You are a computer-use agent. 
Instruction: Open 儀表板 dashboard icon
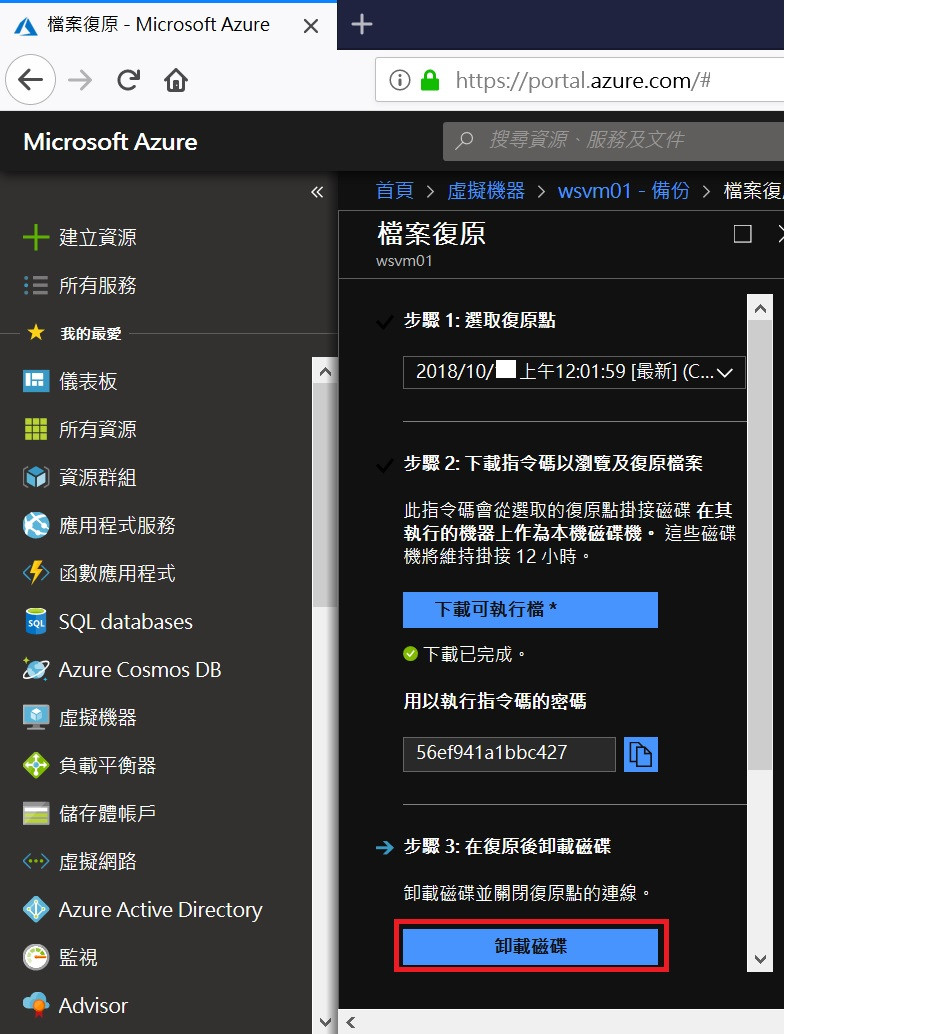click(36, 381)
